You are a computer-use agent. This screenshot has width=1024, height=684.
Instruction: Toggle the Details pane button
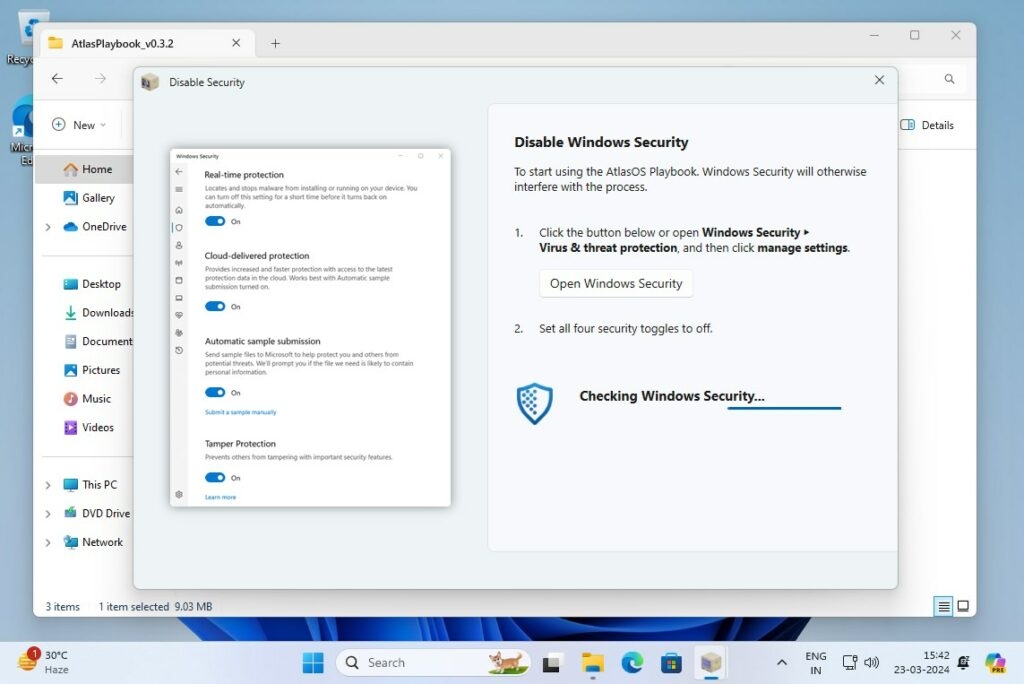point(927,125)
